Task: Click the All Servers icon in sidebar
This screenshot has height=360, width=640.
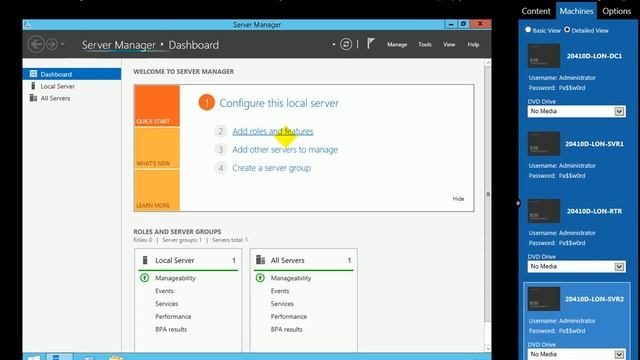Action: pos(33,98)
